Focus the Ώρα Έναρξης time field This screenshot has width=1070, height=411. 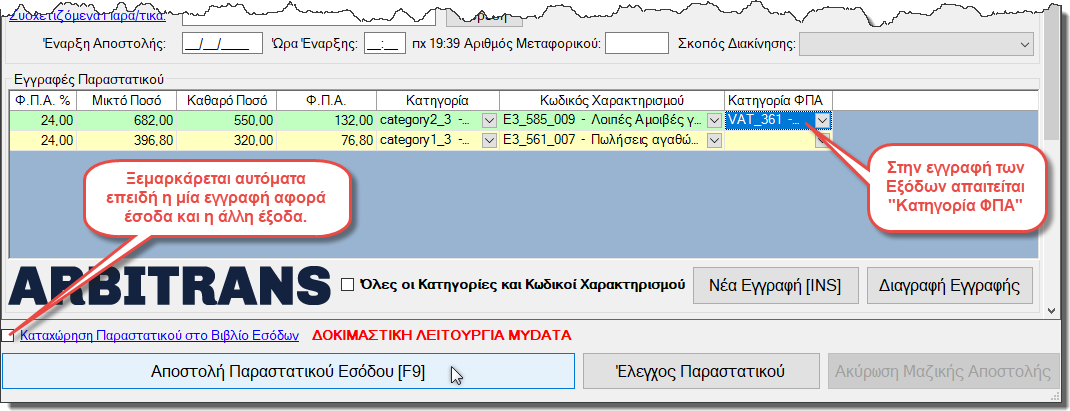(384, 44)
